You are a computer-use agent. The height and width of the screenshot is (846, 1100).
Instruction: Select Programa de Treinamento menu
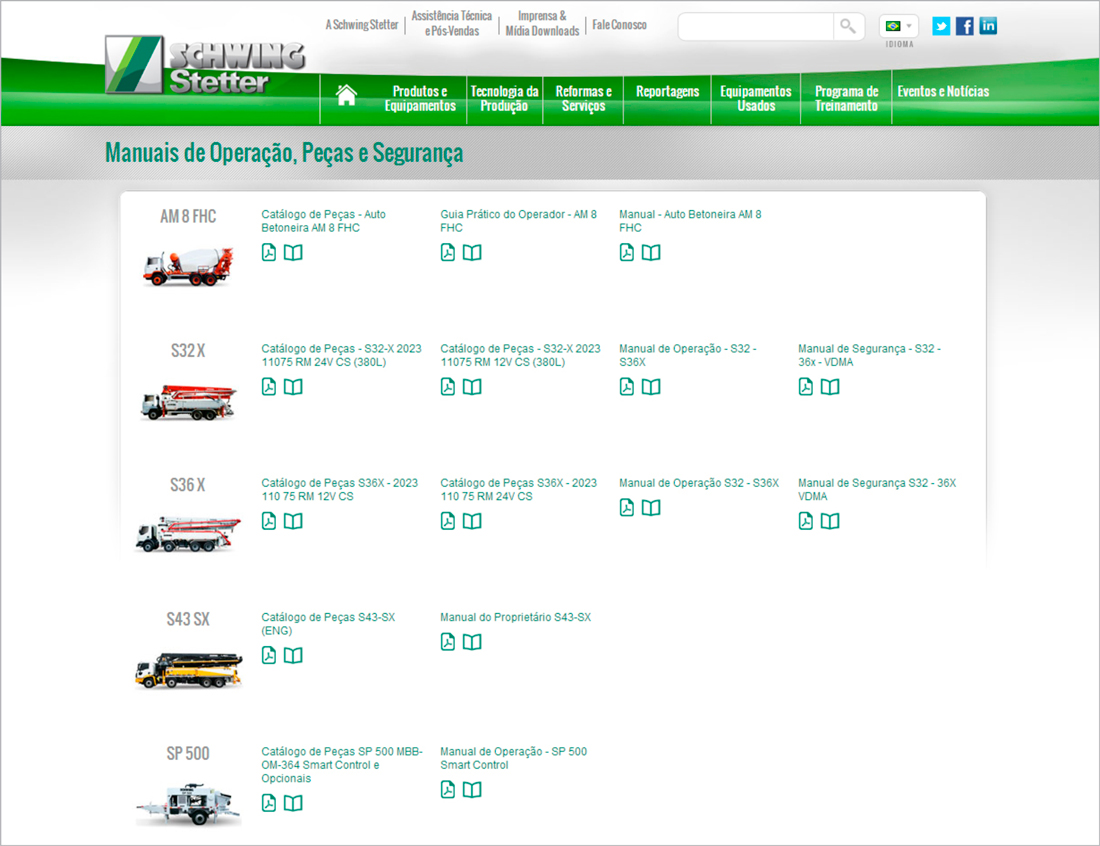846,99
